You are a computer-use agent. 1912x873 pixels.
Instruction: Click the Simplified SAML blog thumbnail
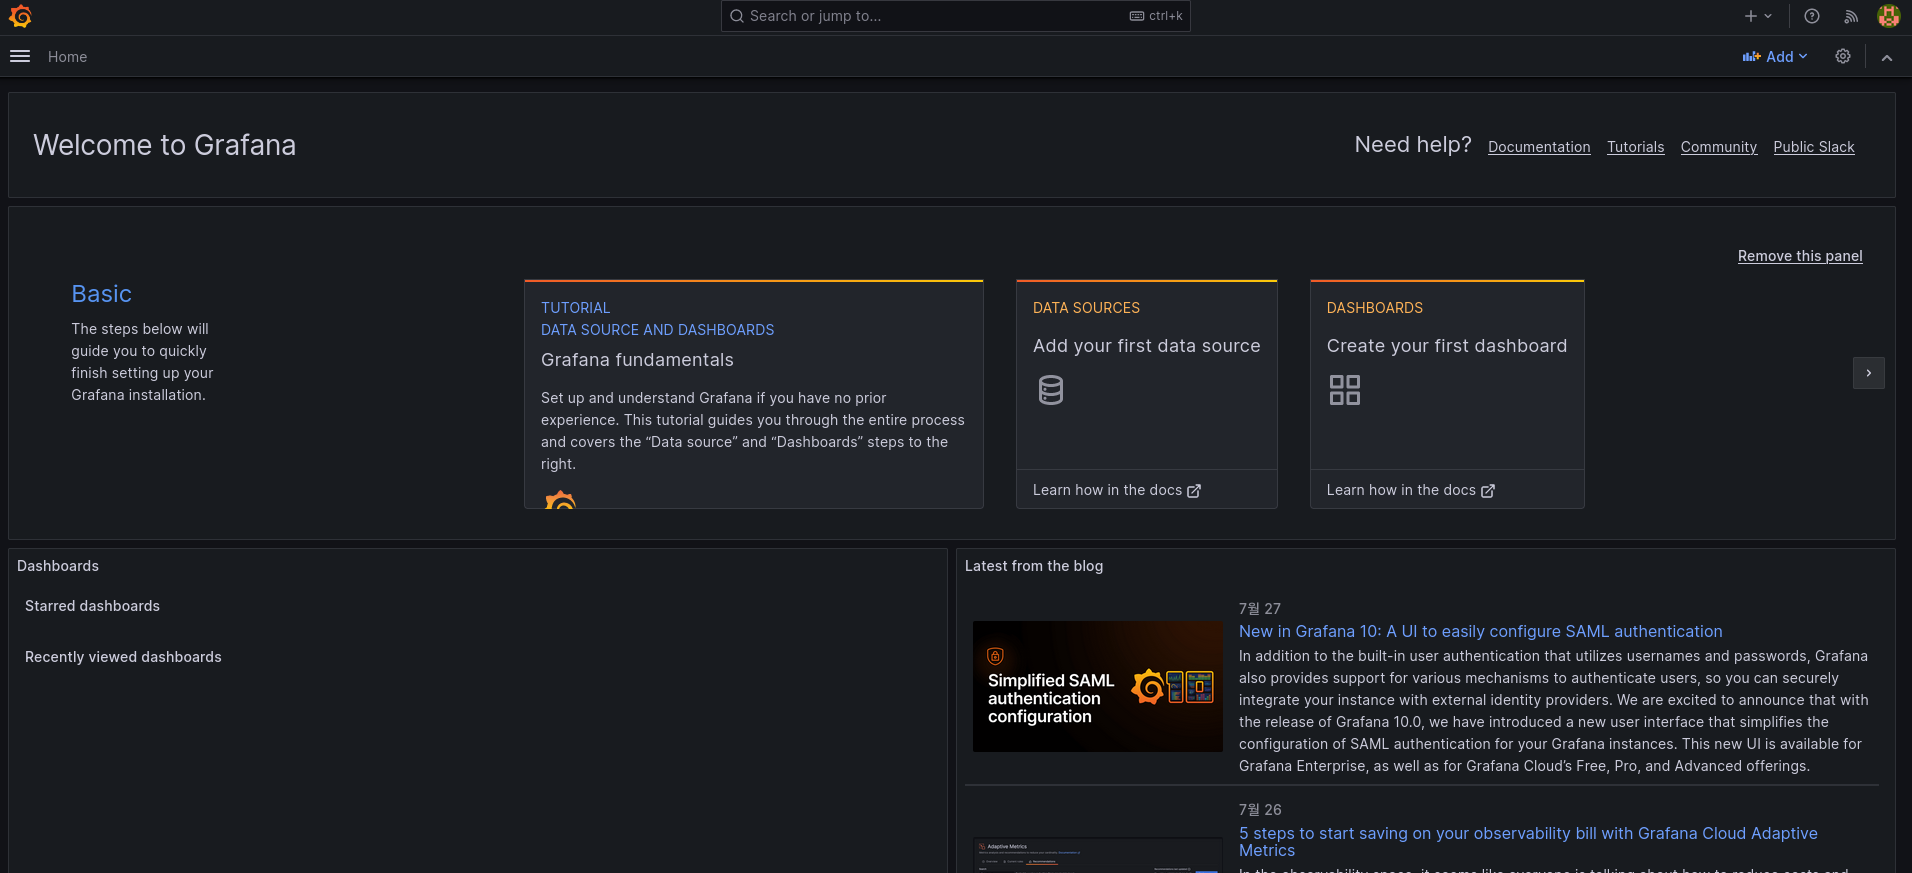1097,686
